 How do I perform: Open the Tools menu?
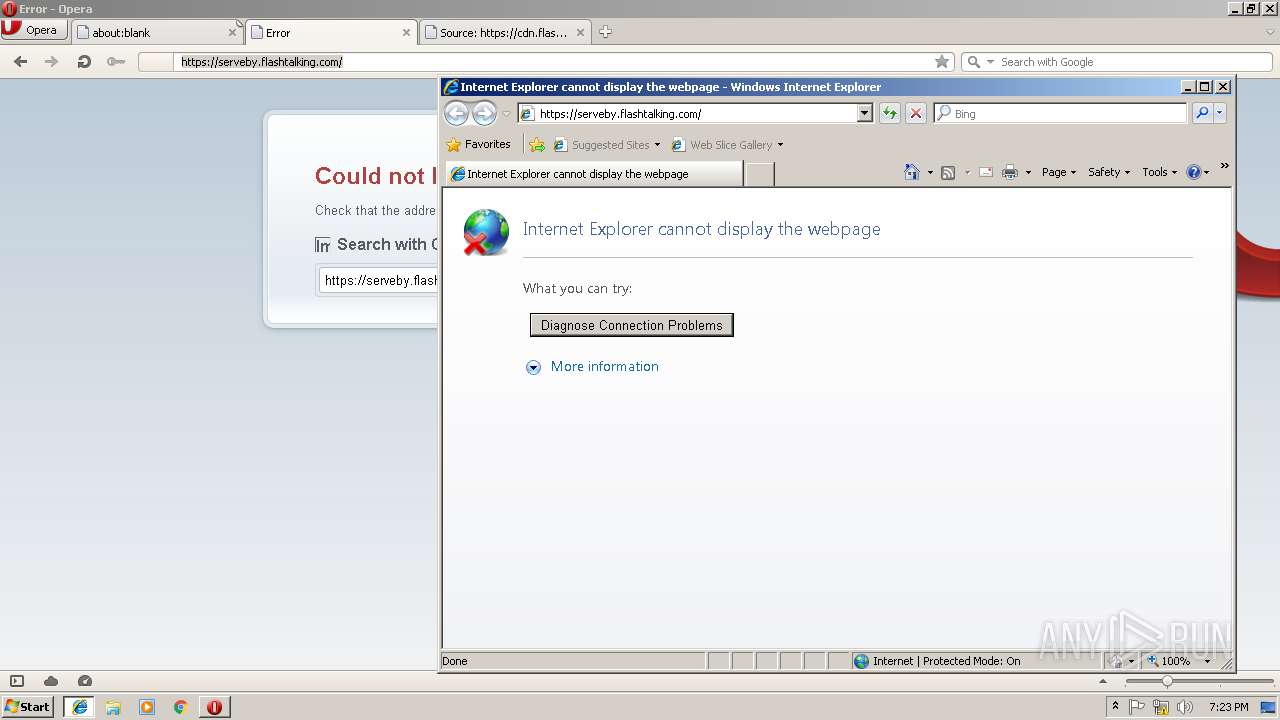[1159, 172]
